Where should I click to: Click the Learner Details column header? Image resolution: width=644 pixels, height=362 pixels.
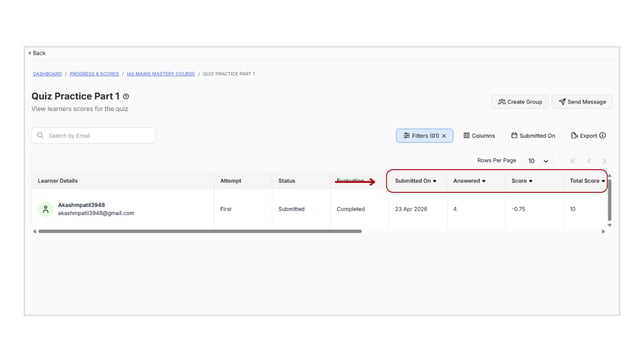tap(58, 181)
